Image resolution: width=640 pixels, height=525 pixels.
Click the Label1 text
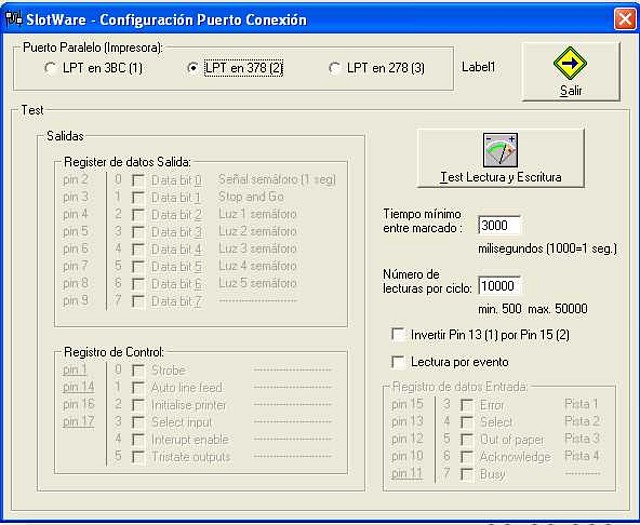point(478,67)
